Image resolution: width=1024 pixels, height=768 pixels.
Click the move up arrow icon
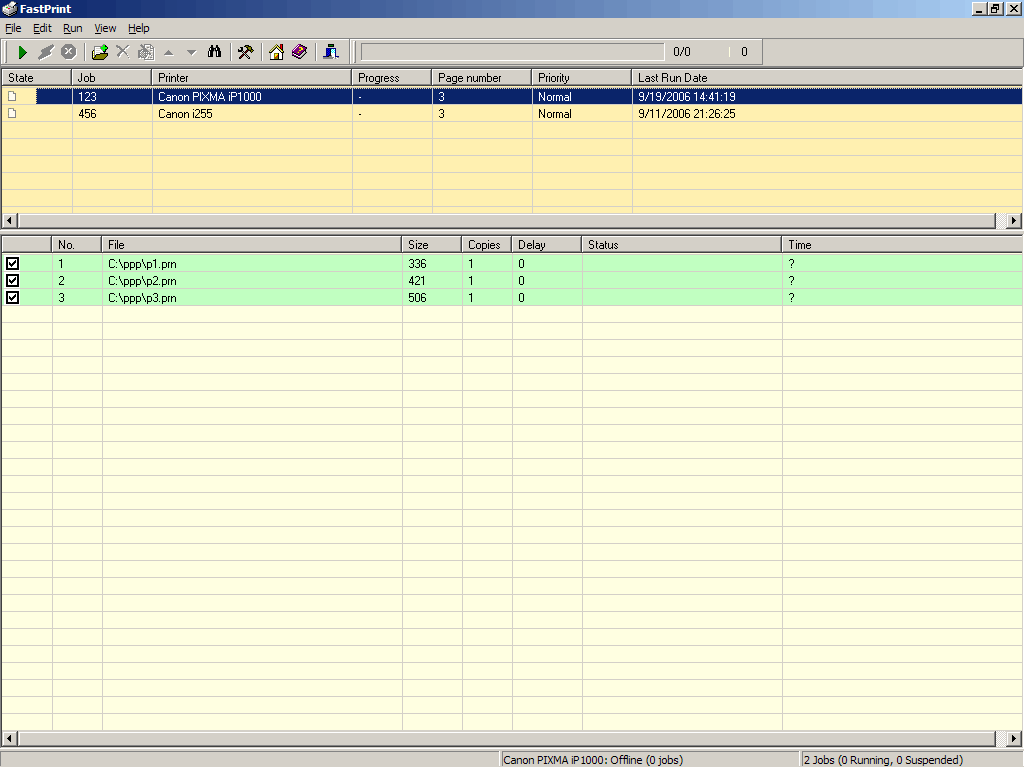(x=169, y=51)
